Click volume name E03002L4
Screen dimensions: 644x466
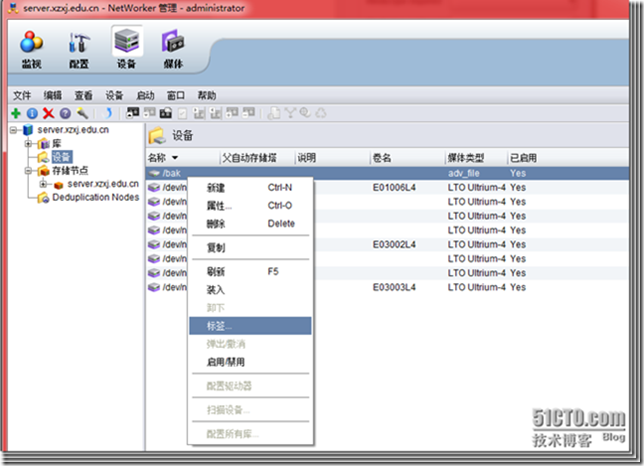(394, 245)
